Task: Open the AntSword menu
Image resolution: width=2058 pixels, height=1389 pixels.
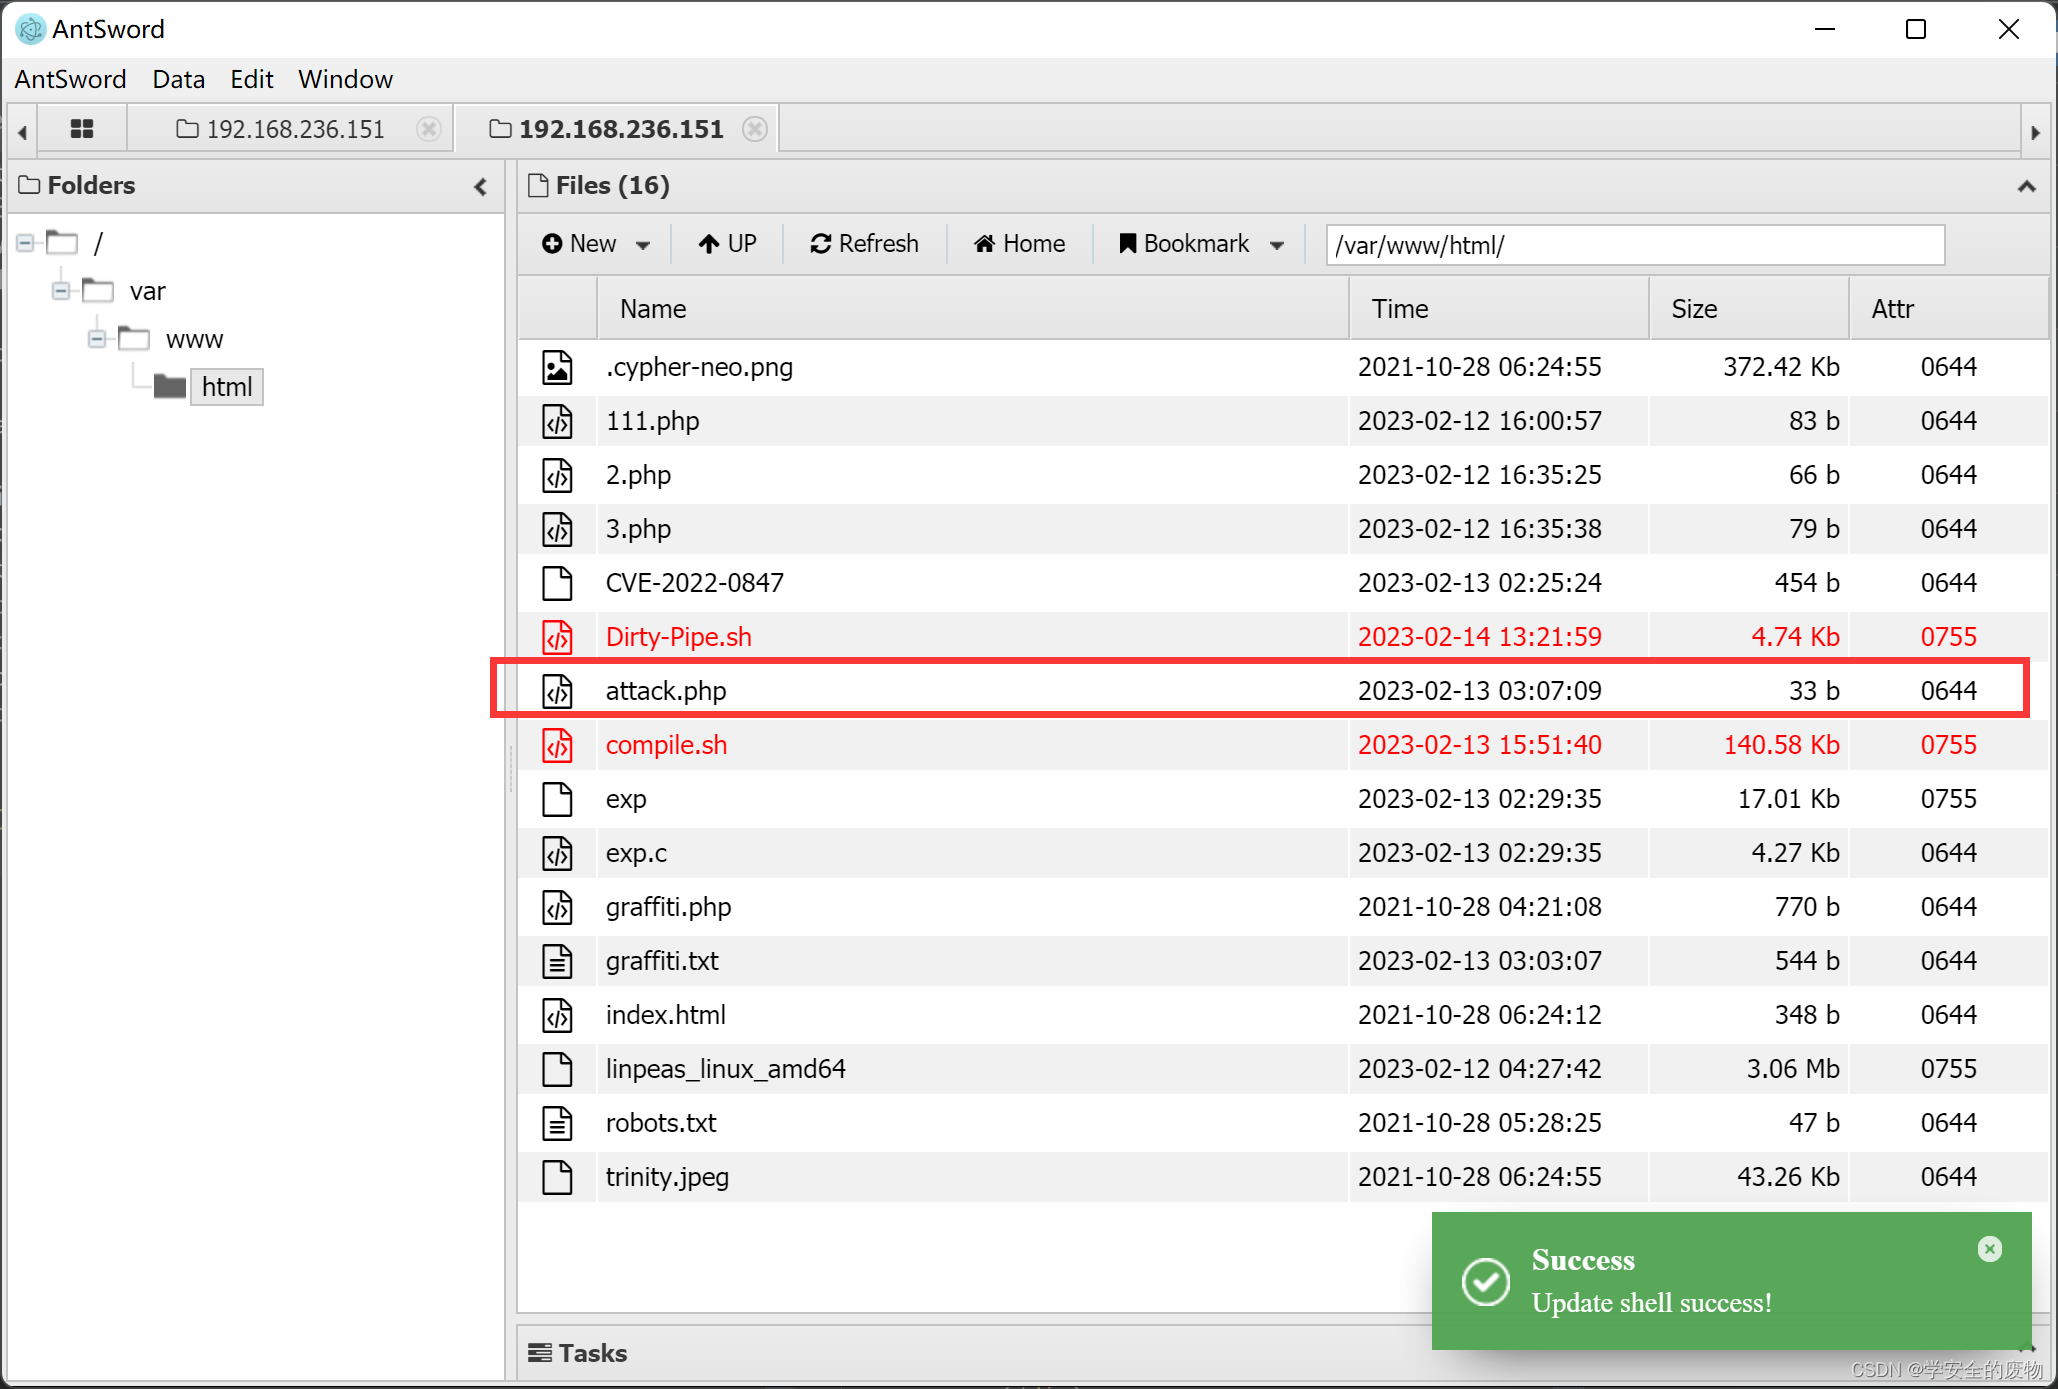Action: 70,79
